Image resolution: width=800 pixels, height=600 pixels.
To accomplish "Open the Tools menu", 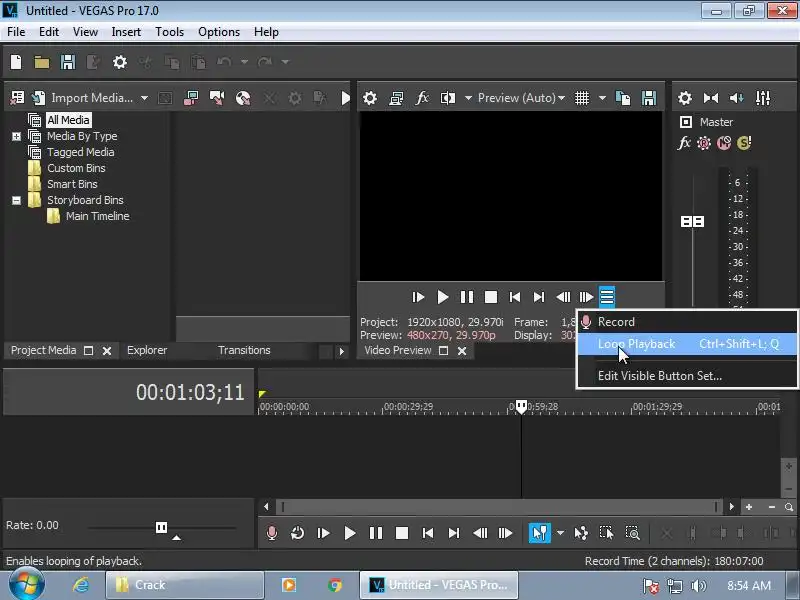I will [x=169, y=32].
